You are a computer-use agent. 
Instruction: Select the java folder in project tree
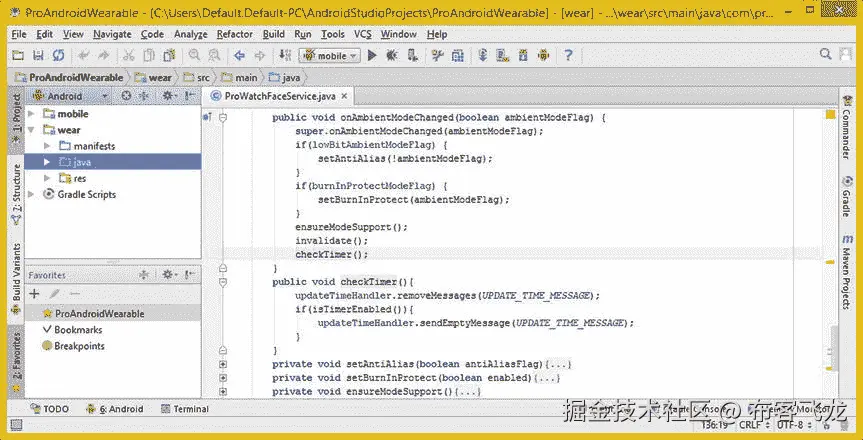(x=113, y=162)
